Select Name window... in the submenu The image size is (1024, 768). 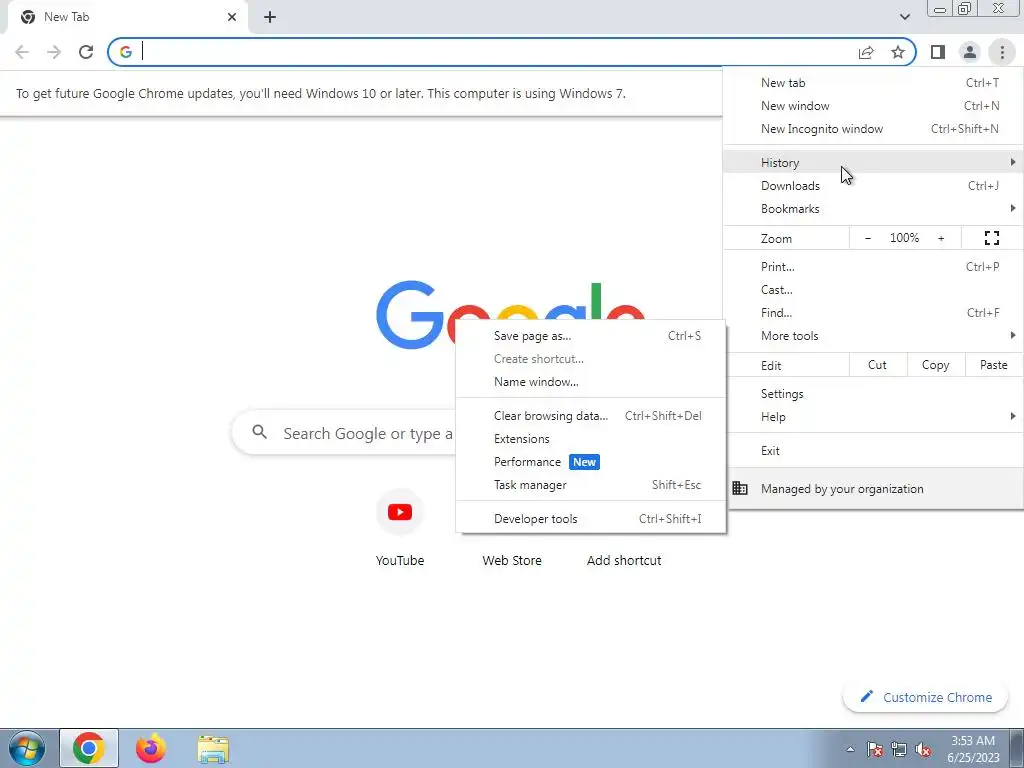point(591,382)
